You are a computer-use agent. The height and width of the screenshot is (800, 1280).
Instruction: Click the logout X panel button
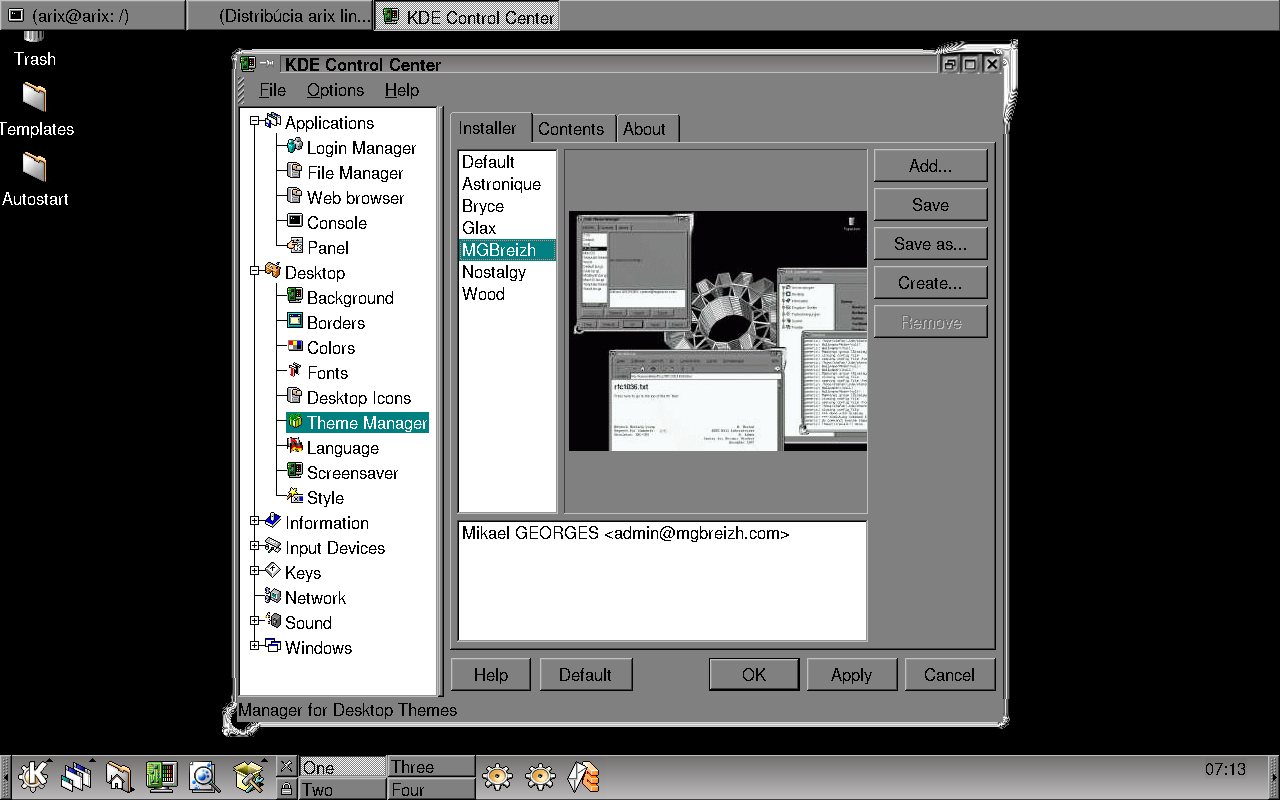click(286, 766)
